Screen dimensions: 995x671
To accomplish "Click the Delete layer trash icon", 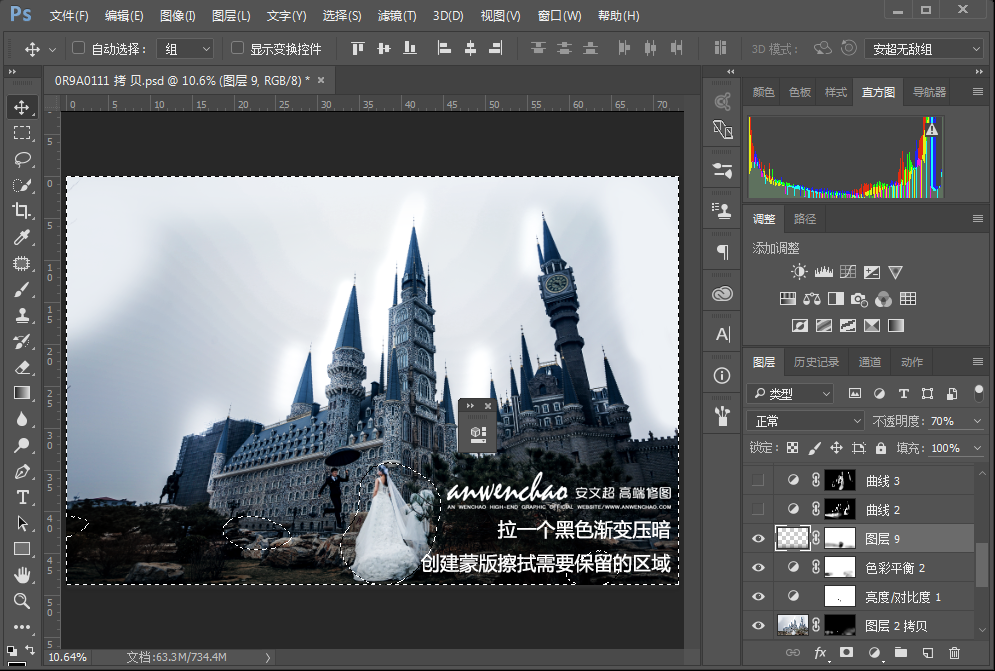I will [954, 653].
